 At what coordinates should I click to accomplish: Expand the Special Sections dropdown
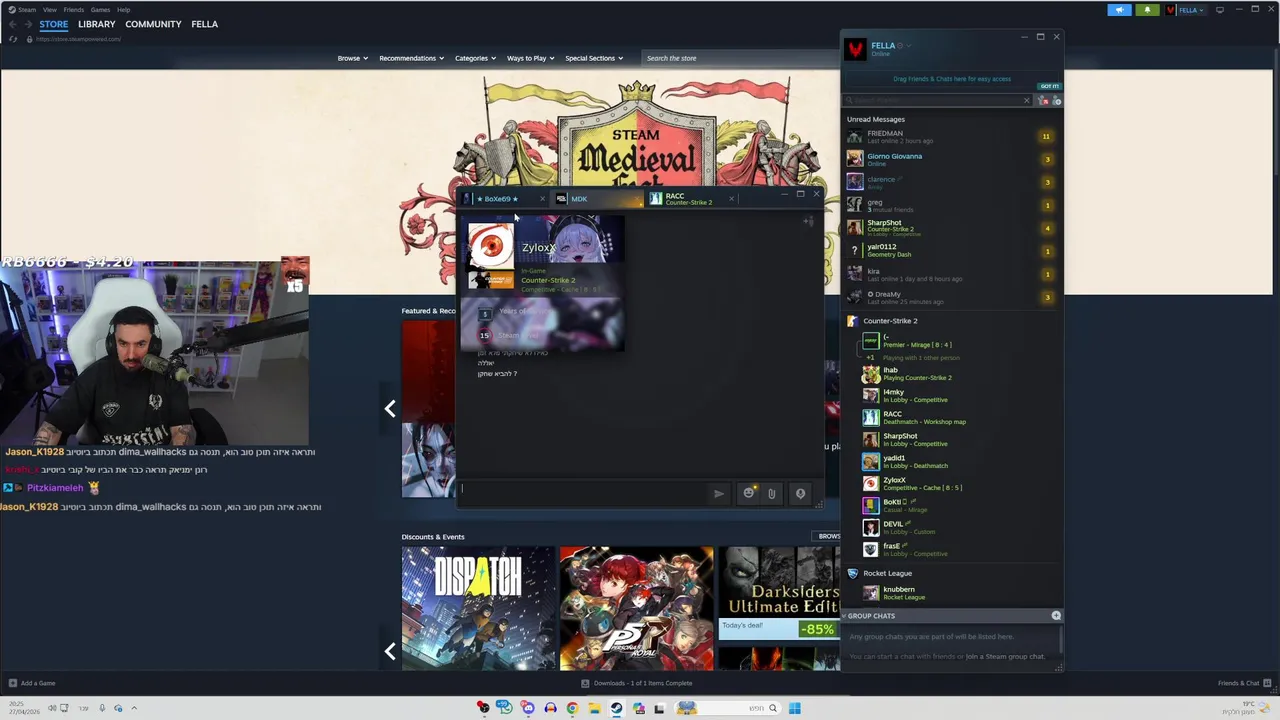[594, 58]
